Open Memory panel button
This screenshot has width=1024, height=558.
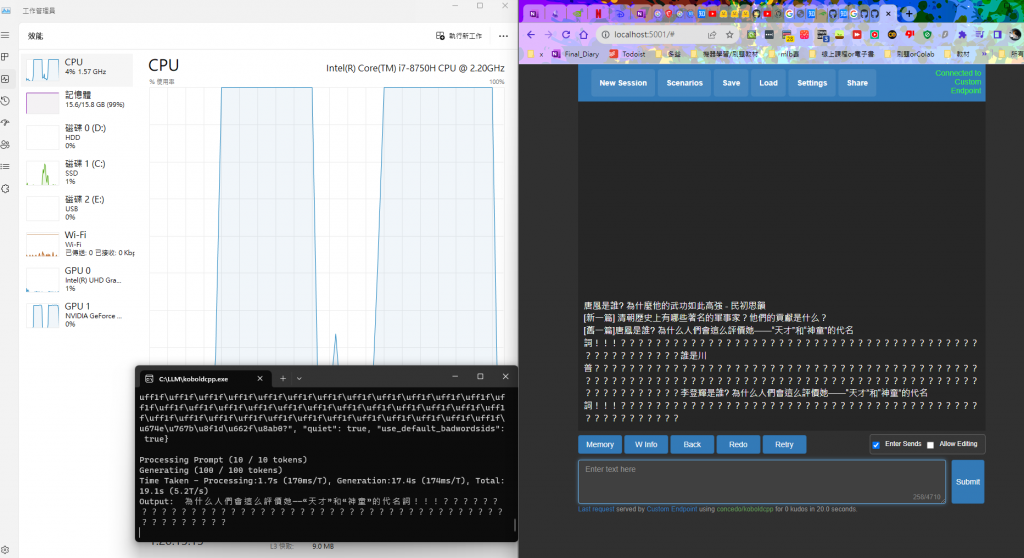click(x=600, y=444)
